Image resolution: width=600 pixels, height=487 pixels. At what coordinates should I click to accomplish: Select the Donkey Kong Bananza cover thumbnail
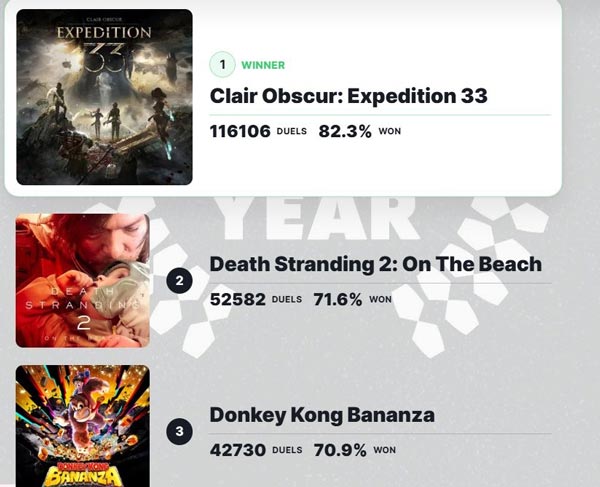[83, 425]
